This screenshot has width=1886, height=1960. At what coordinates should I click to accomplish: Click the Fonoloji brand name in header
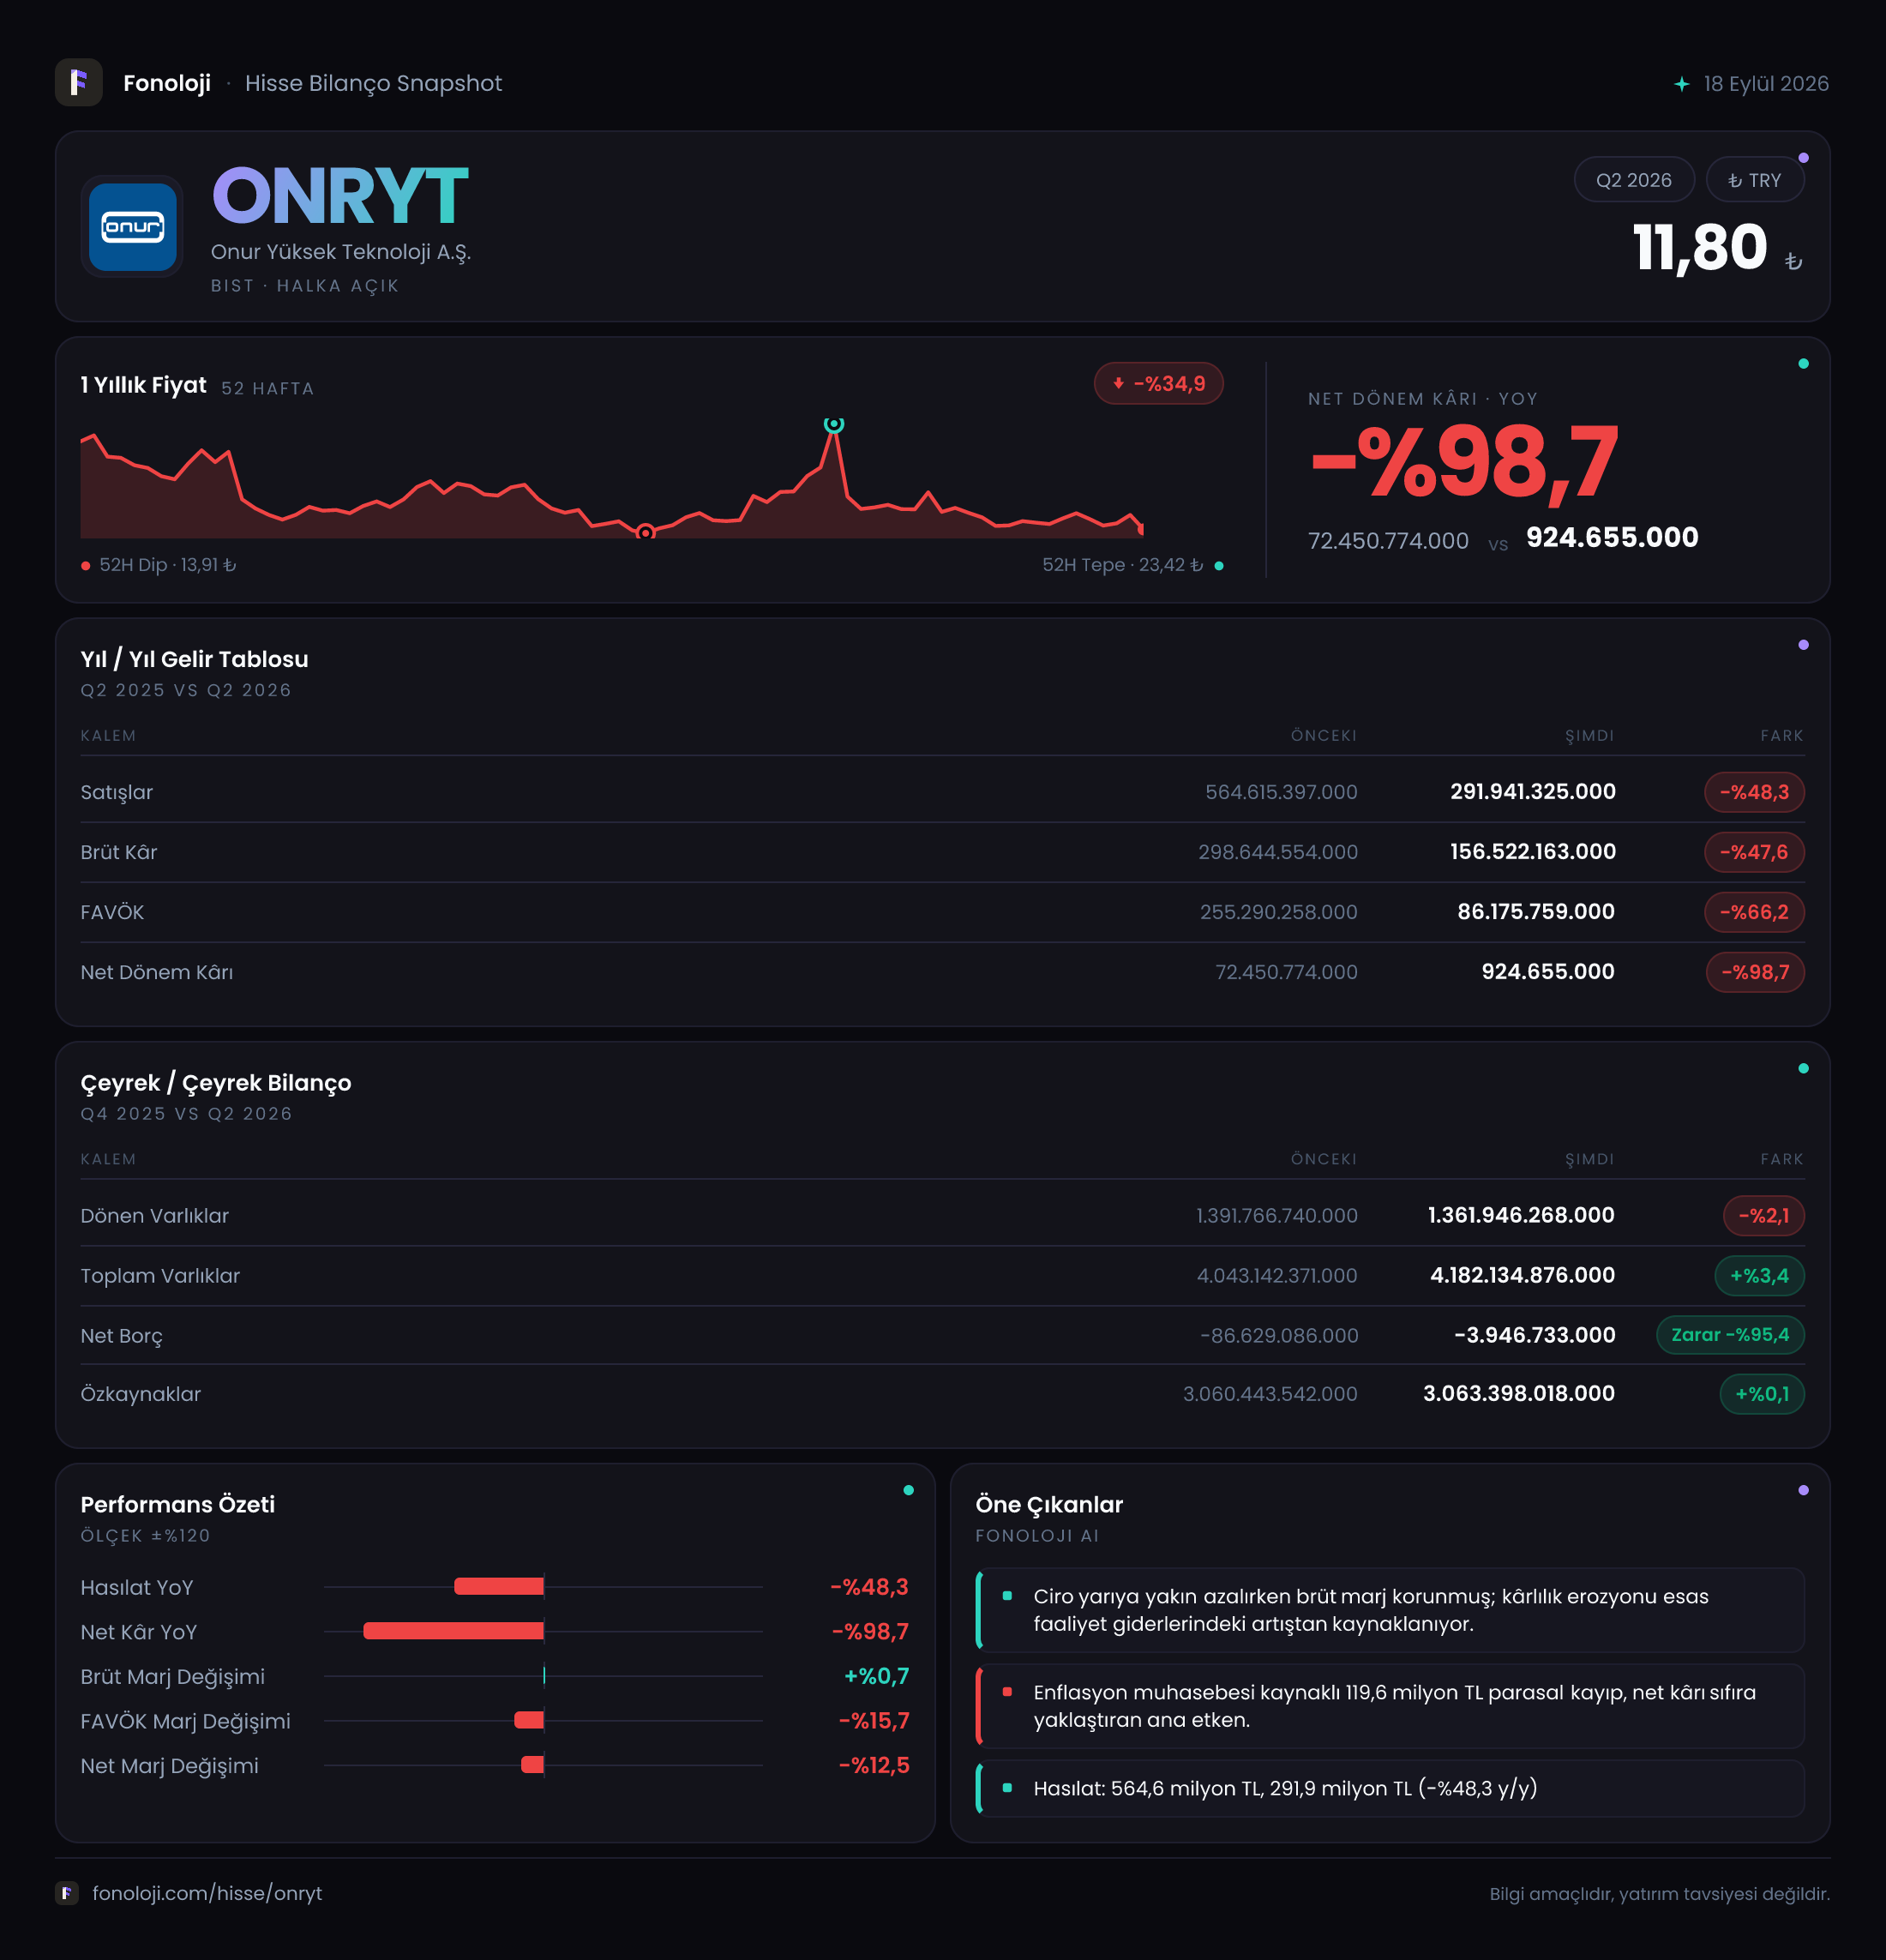(x=167, y=83)
